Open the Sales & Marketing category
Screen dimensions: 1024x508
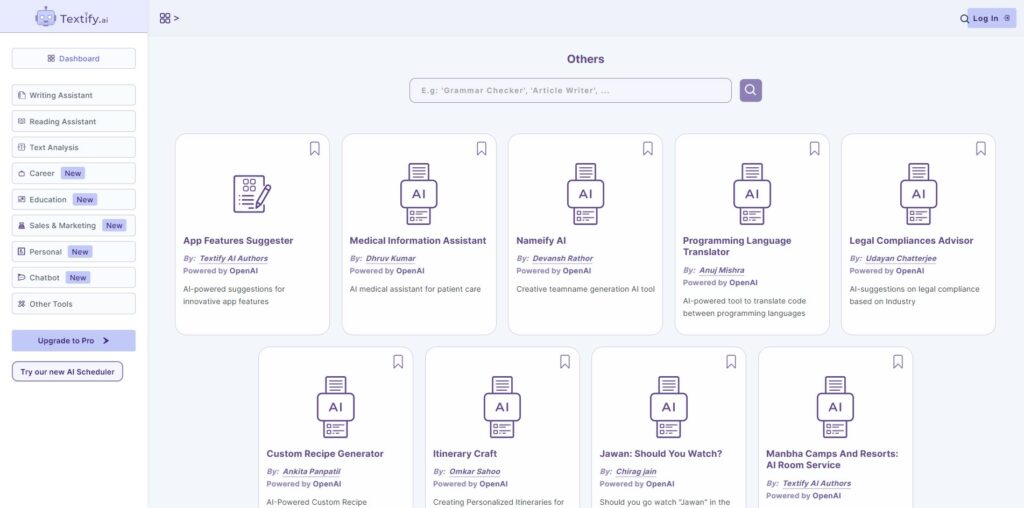pyautogui.click(x=74, y=226)
